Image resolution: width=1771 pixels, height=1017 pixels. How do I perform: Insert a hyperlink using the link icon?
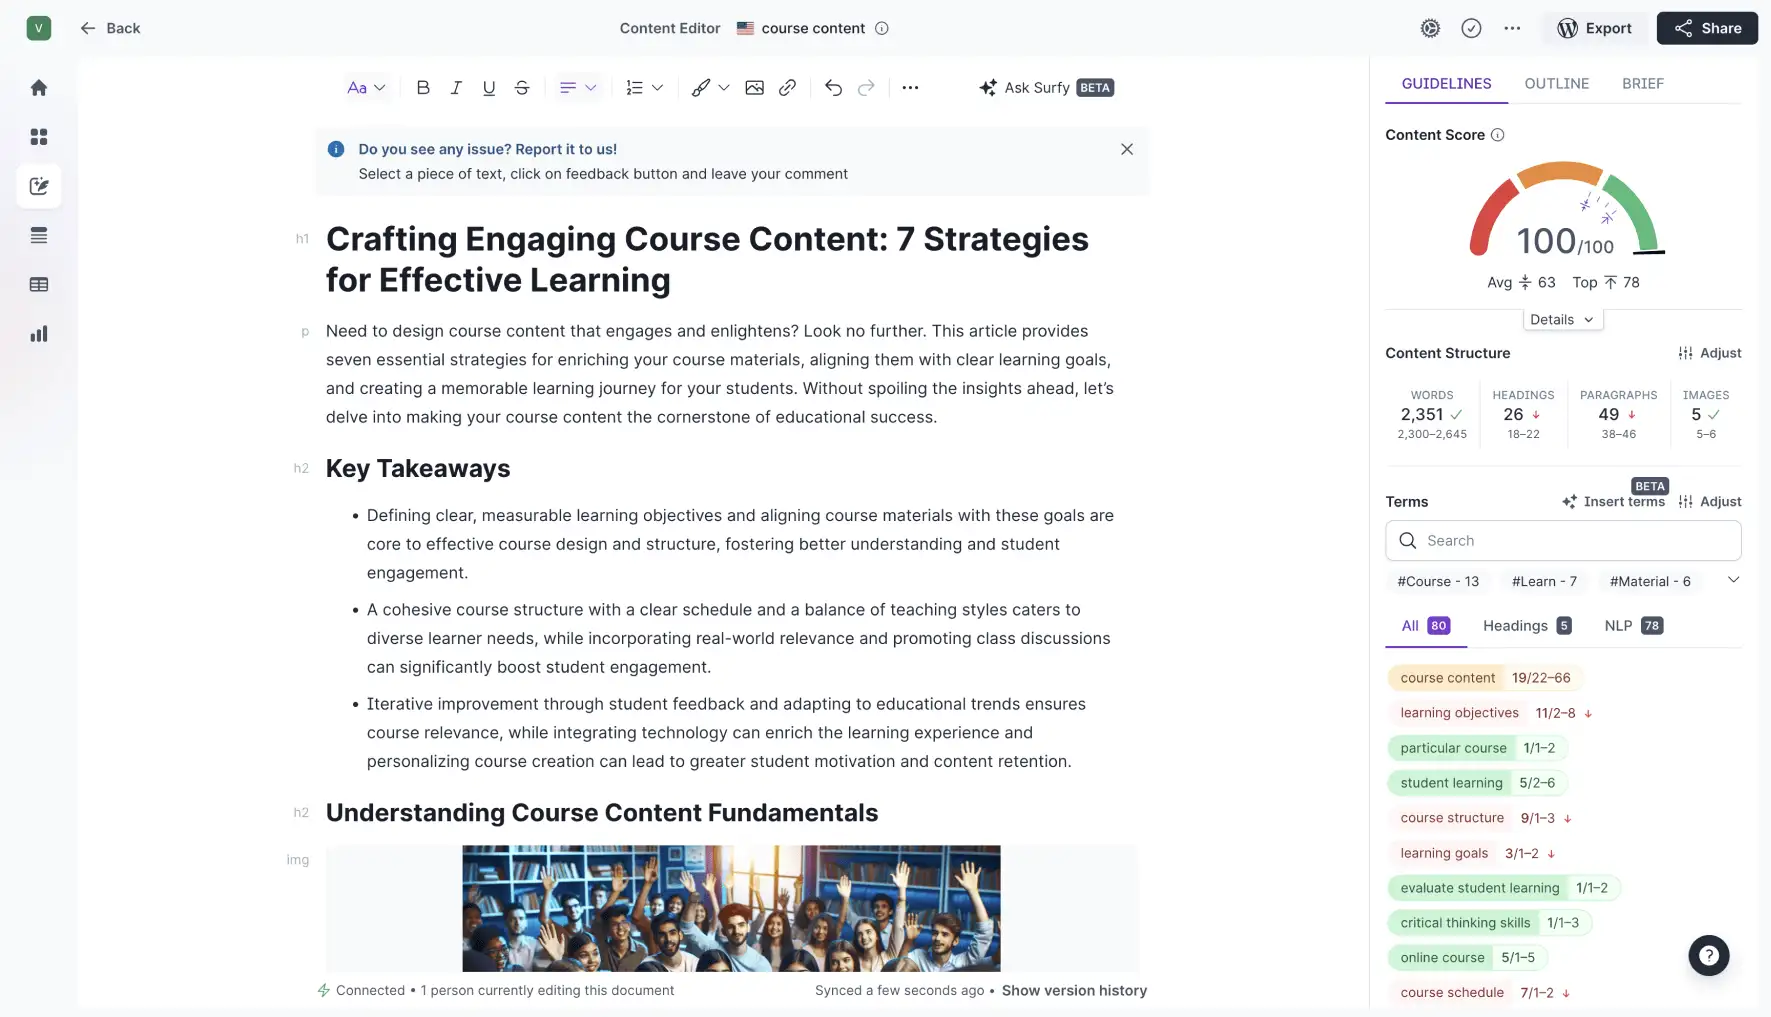click(x=787, y=88)
